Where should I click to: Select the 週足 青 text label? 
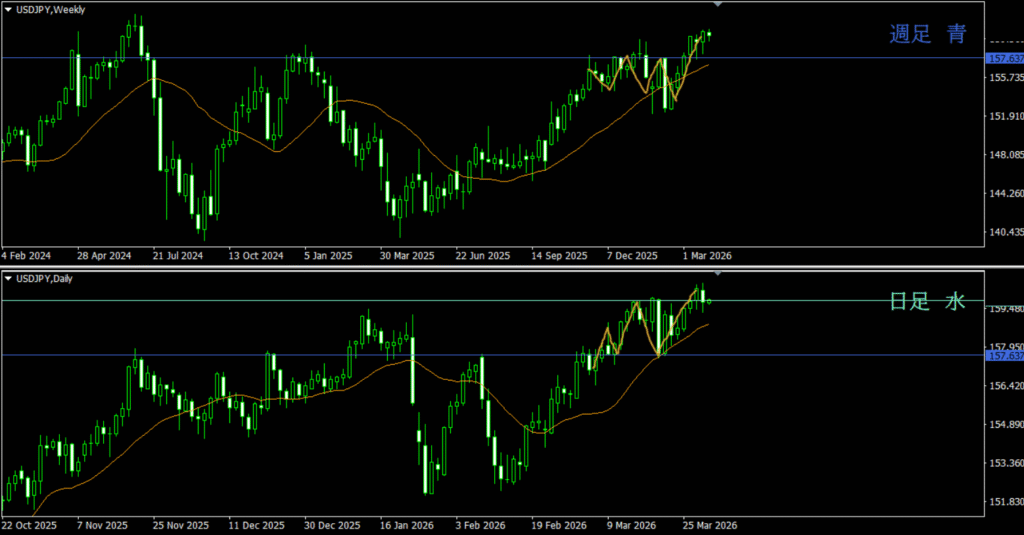928,35
